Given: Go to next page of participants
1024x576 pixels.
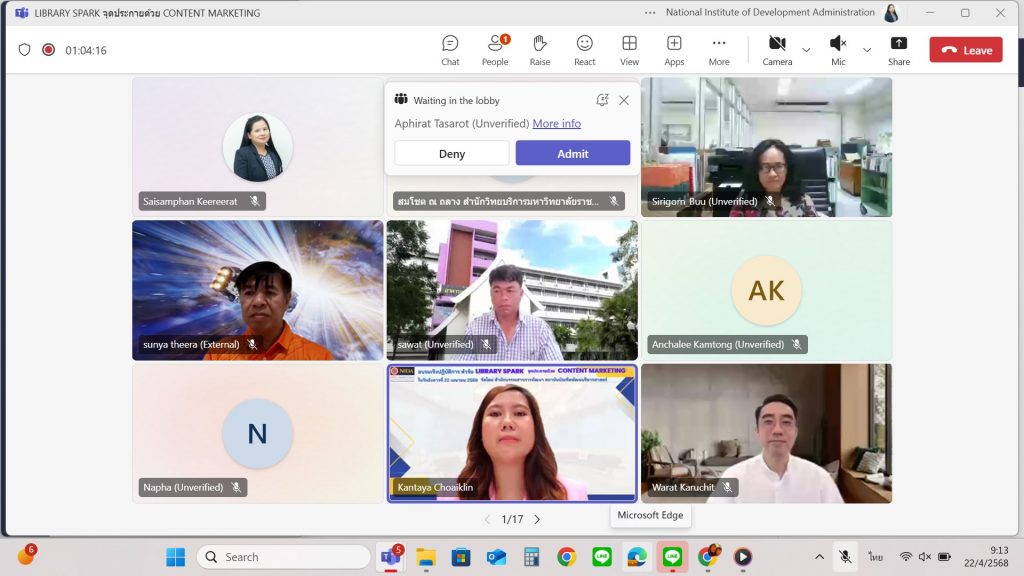Looking at the screenshot, I should coord(537,519).
